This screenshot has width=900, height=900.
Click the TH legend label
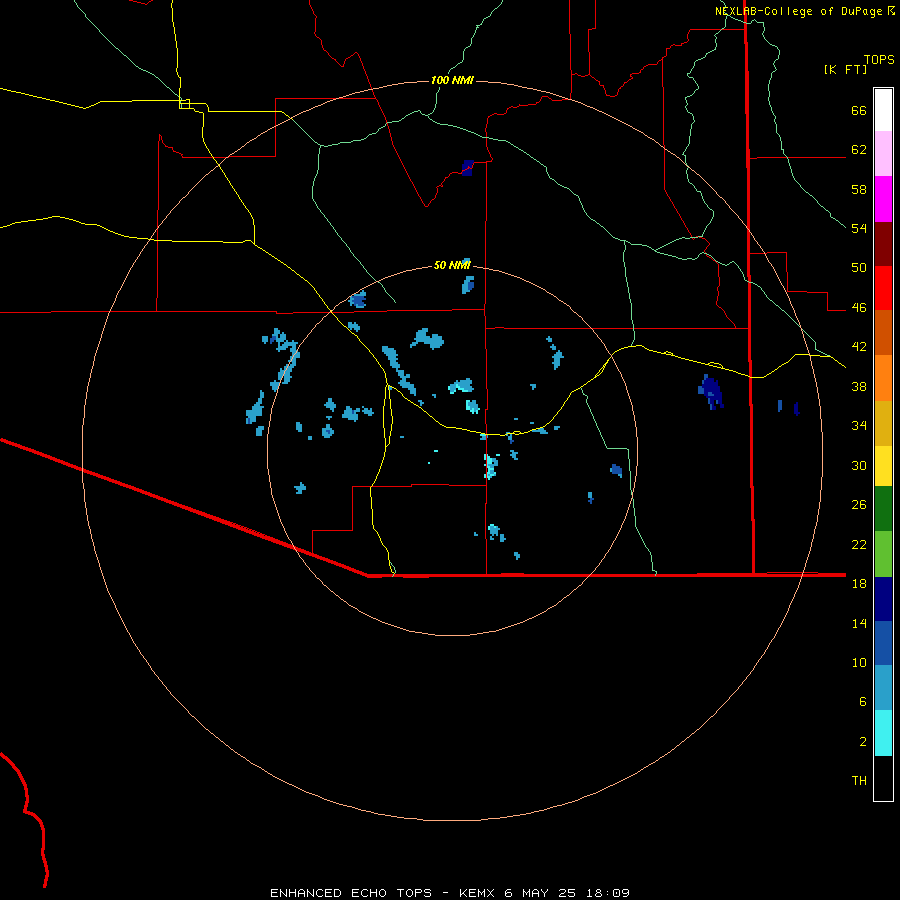click(x=859, y=781)
